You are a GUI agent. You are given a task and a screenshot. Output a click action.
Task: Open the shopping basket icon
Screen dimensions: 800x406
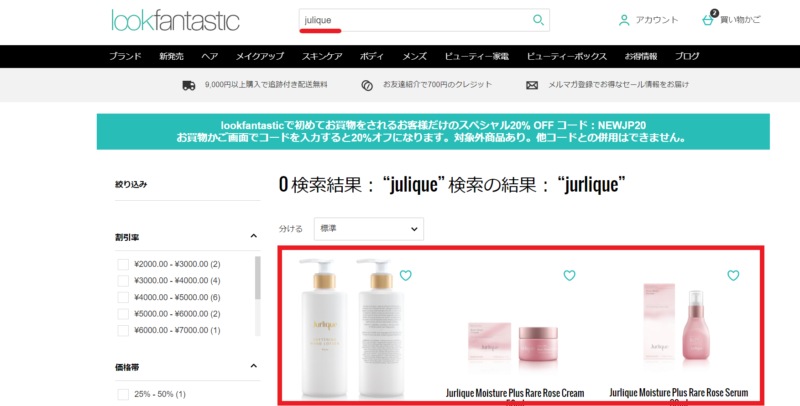pos(708,20)
